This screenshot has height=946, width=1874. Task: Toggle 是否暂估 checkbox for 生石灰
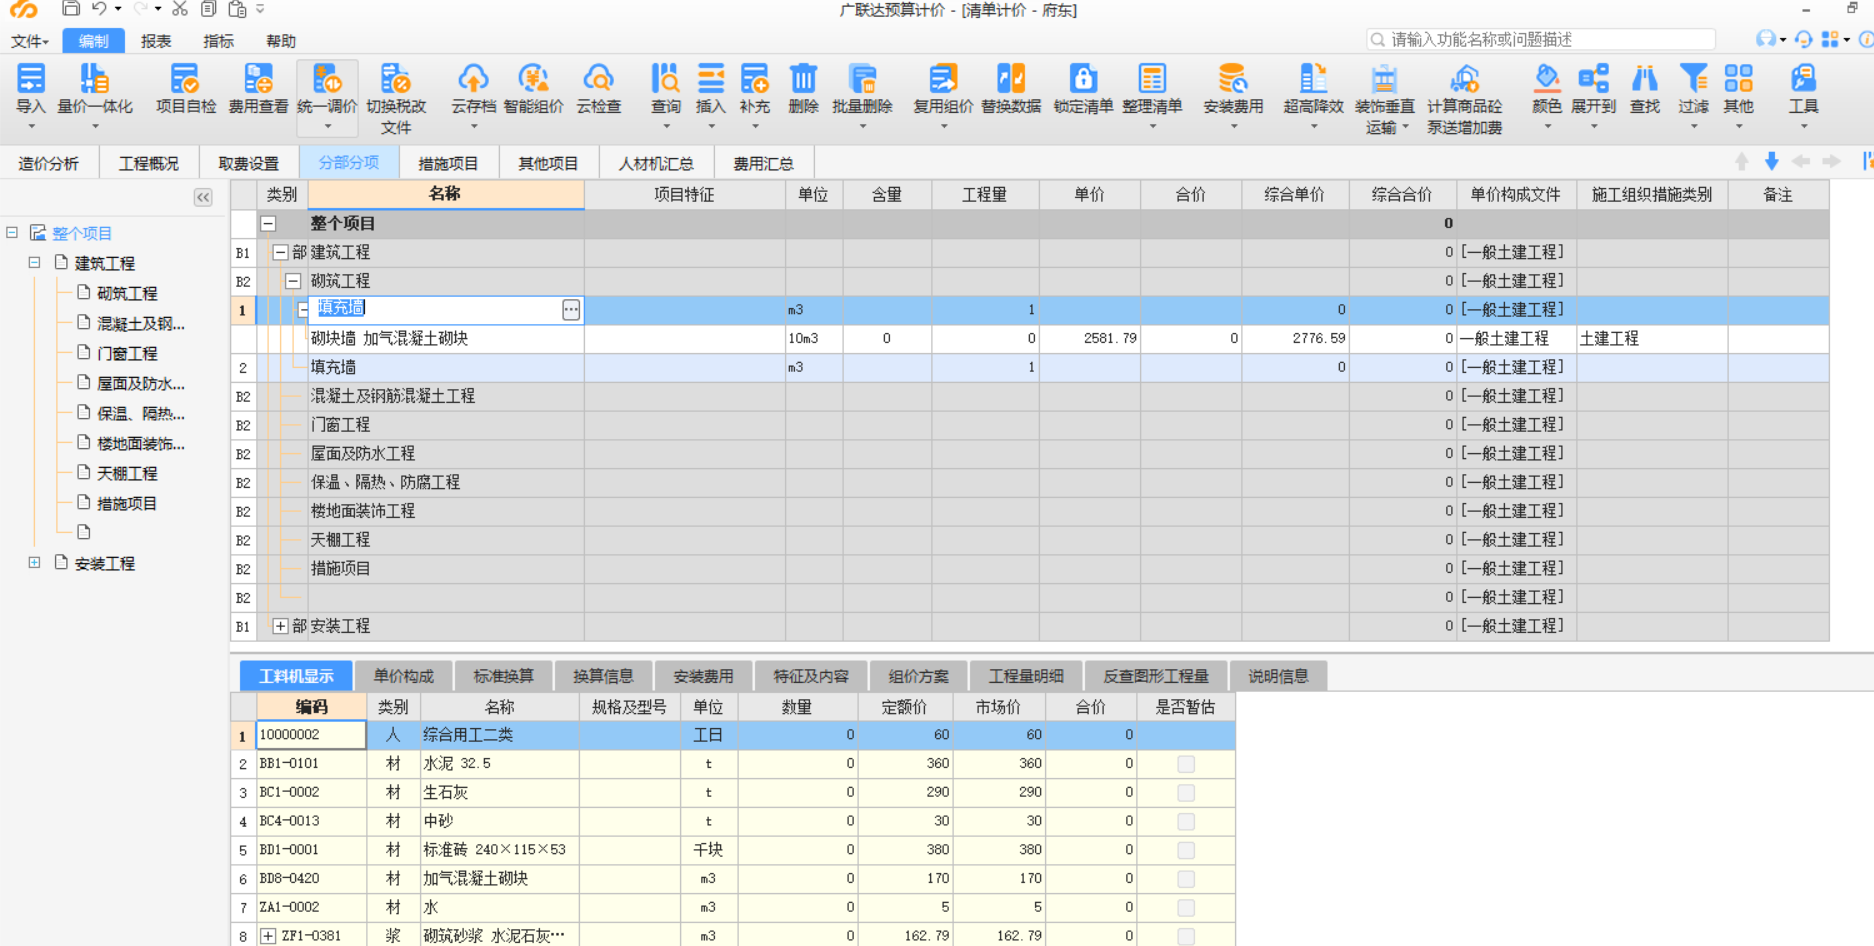click(x=1186, y=793)
